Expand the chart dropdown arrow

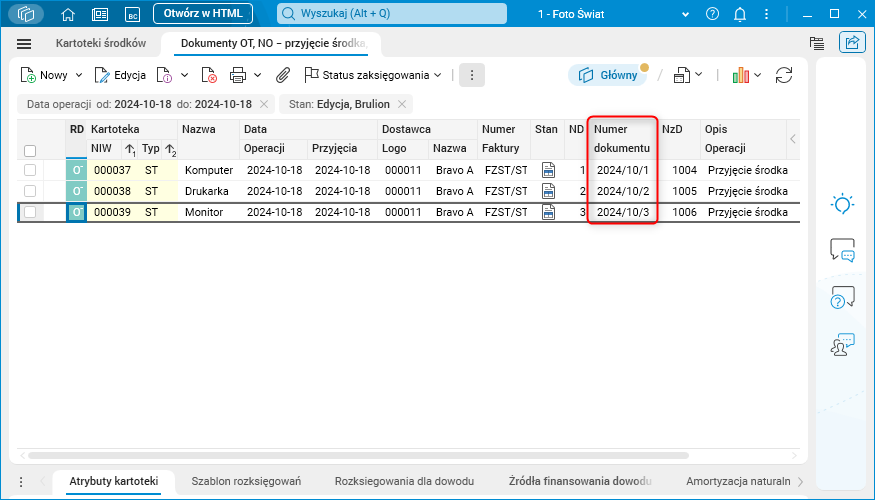tap(757, 75)
